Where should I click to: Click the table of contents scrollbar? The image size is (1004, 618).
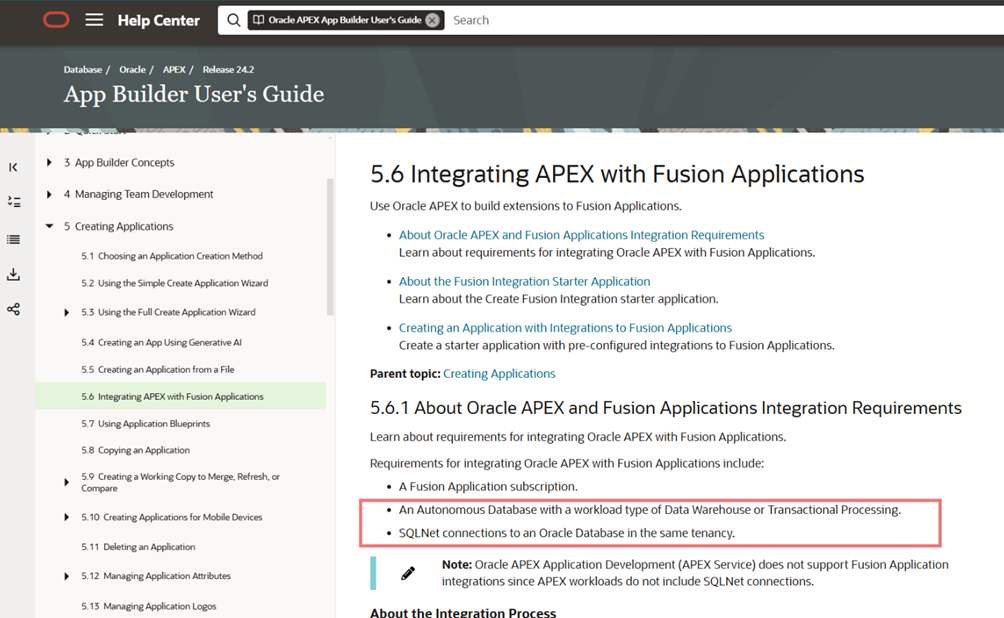(x=330, y=240)
